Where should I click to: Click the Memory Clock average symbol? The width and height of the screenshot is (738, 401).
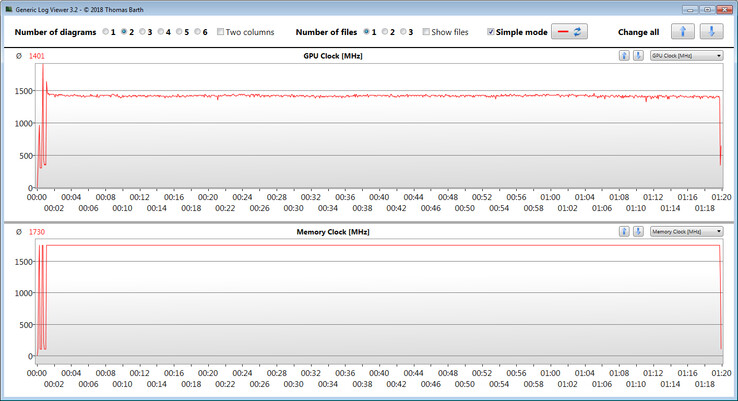[18, 232]
